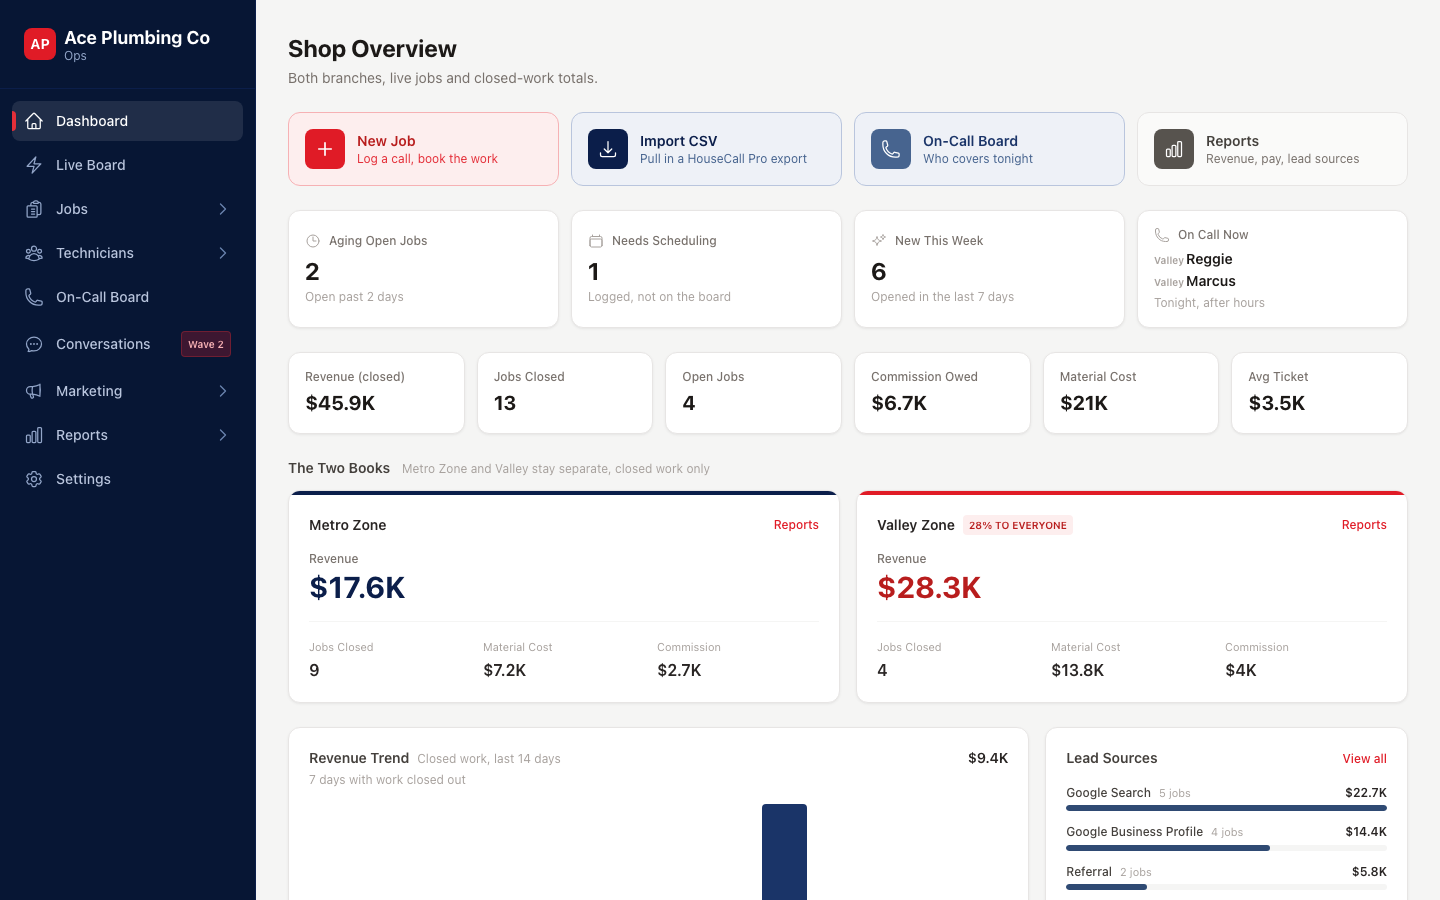Open the Reports quick action card
Viewport: 1440px width, 900px height.
click(1272, 149)
